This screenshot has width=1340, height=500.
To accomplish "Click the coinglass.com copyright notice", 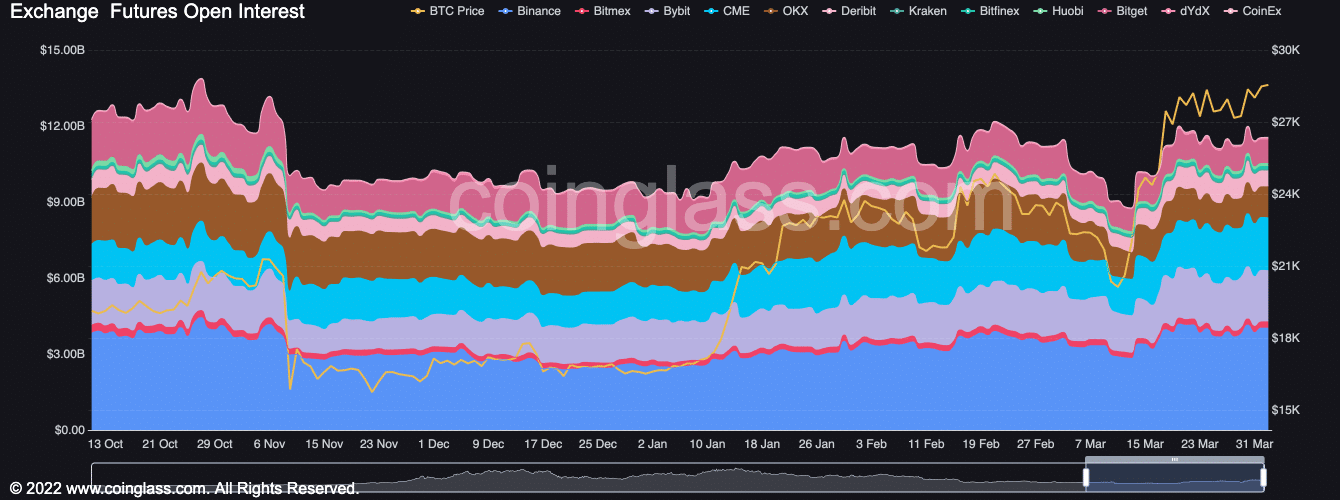I will [x=184, y=489].
